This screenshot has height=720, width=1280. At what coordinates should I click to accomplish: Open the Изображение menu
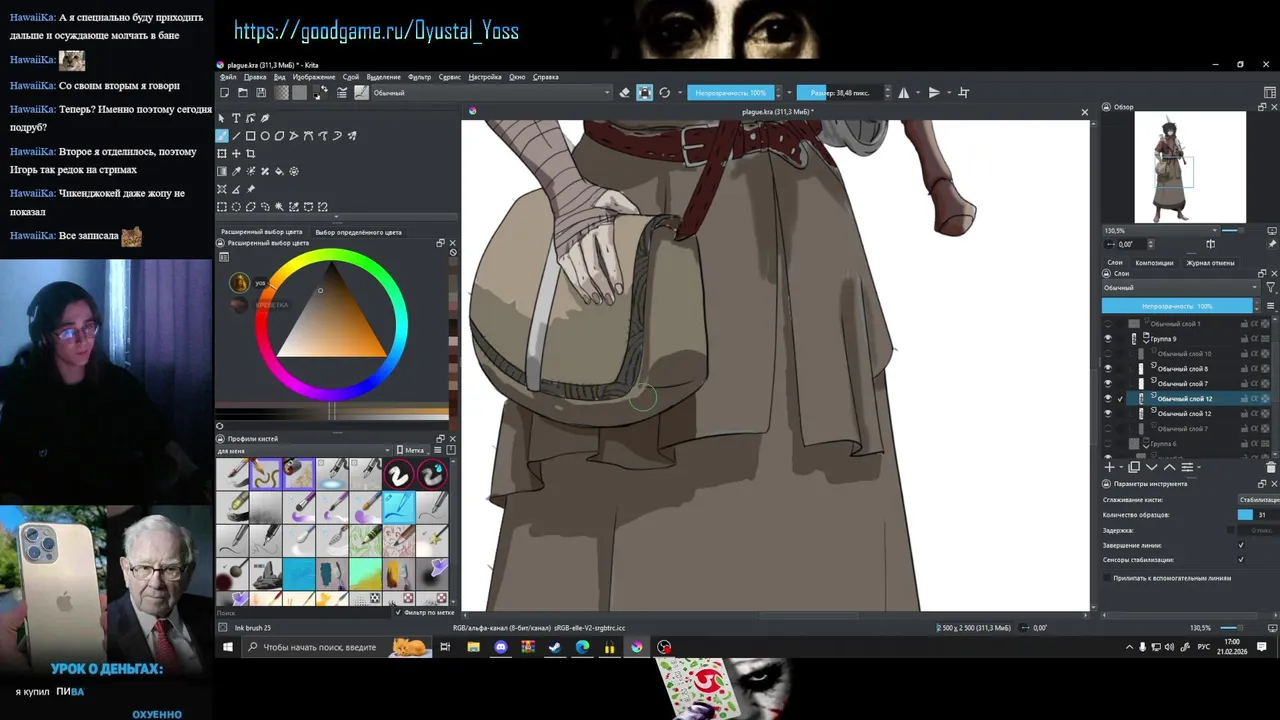pyautogui.click(x=314, y=77)
